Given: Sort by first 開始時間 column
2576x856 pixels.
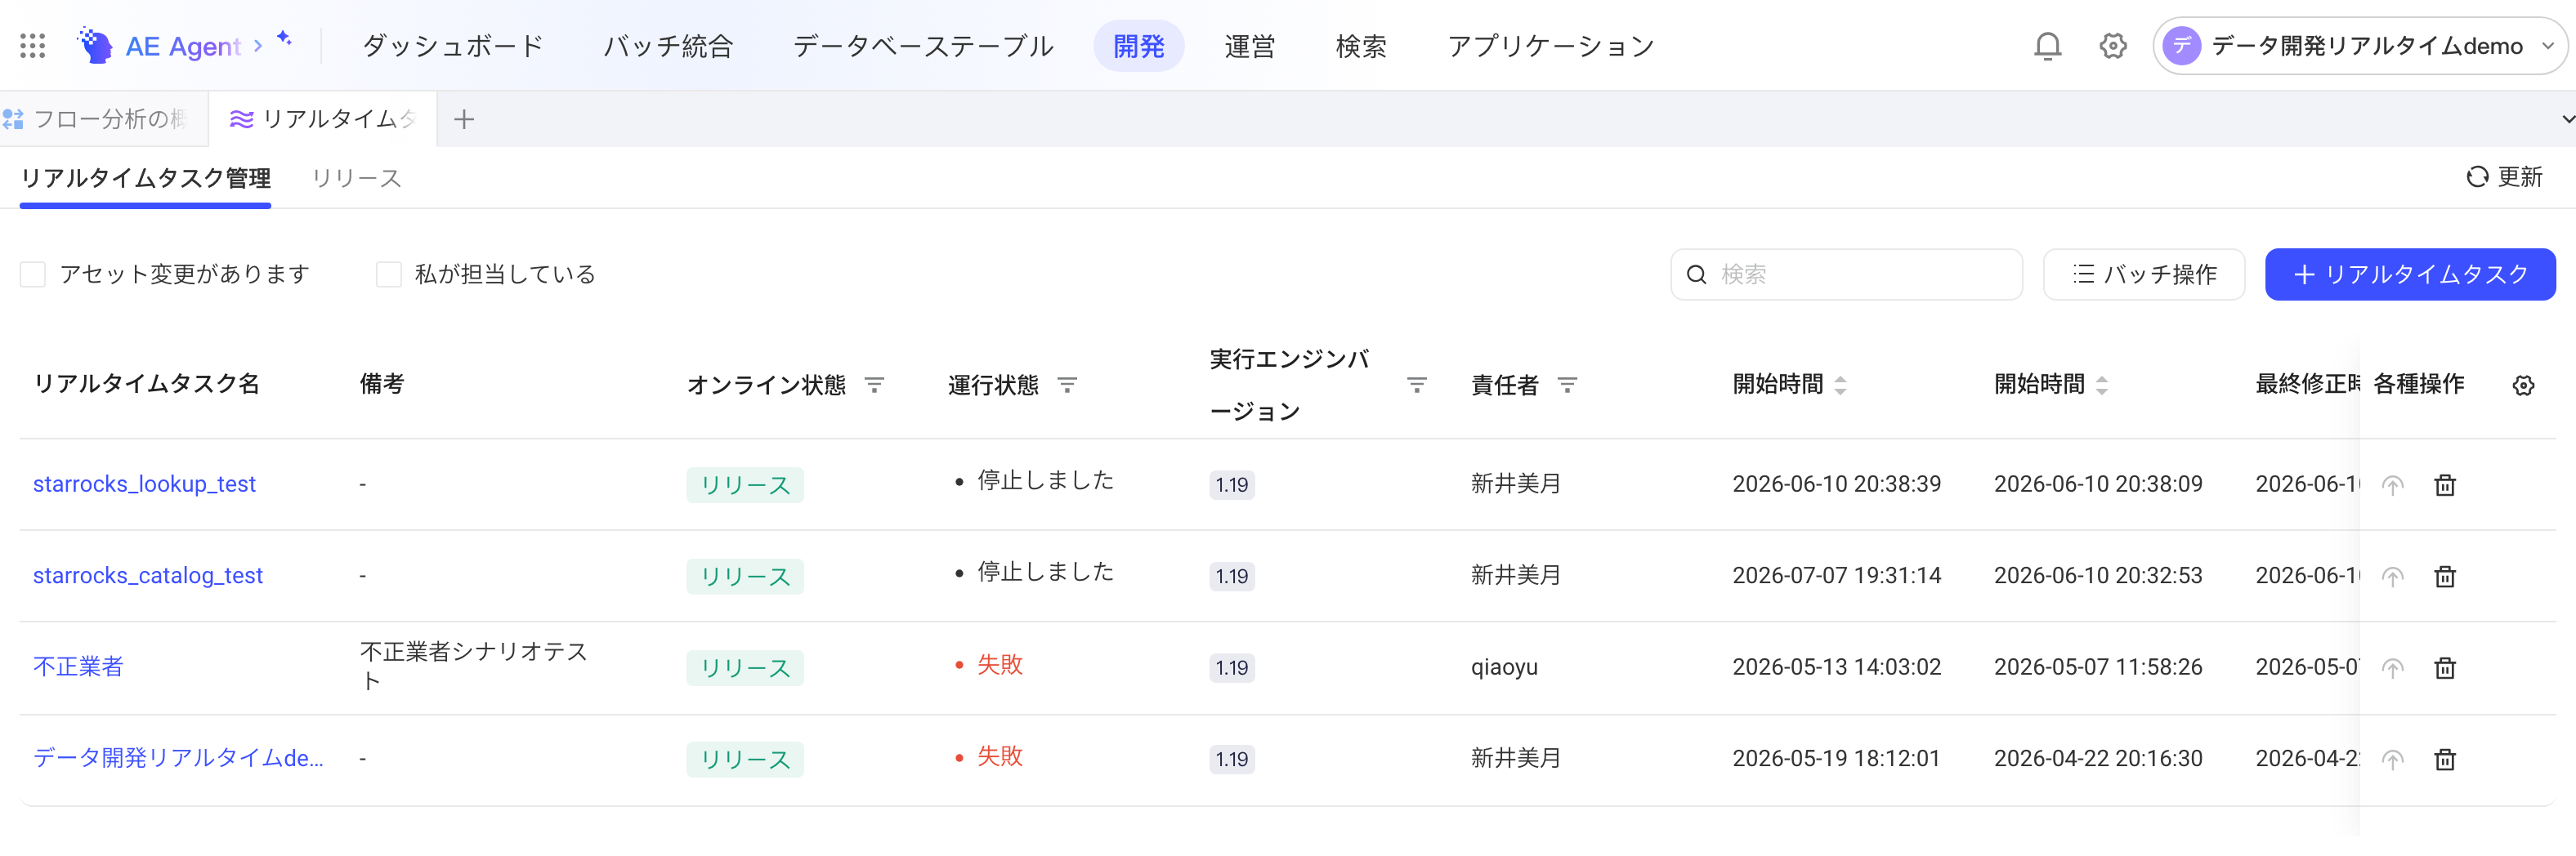Looking at the screenshot, I should [1840, 385].
